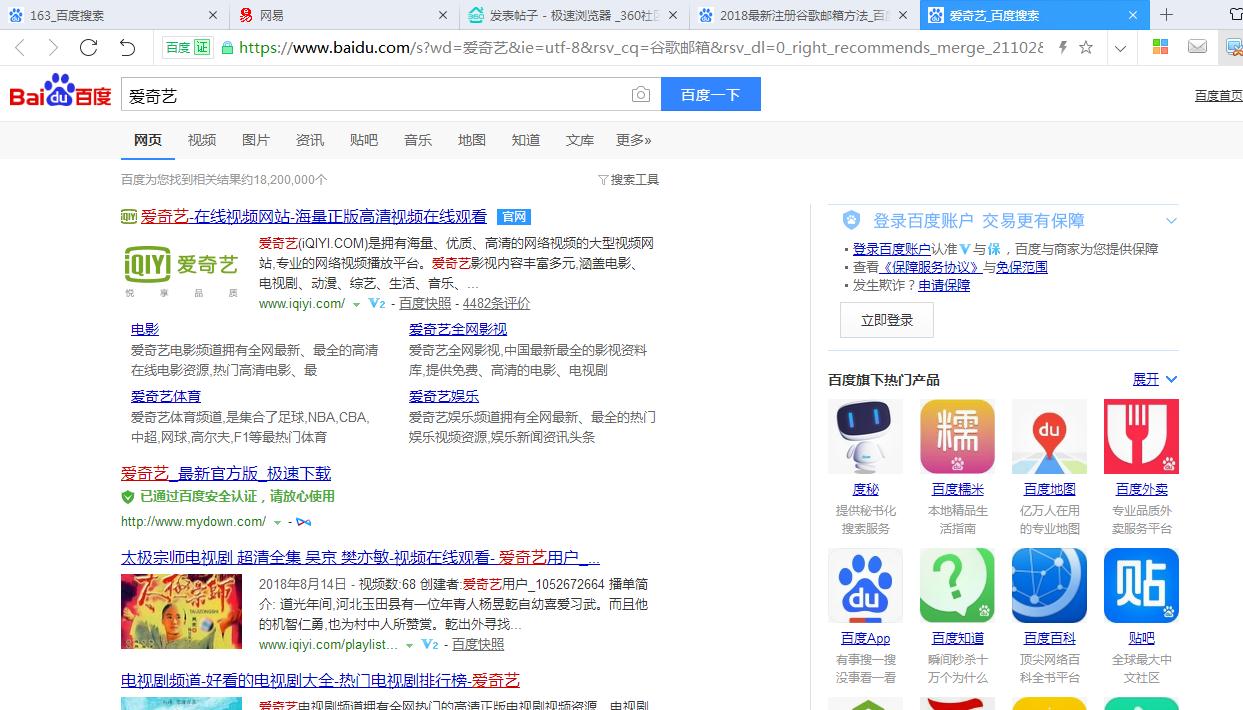1243x710 pixels.
Task: Select the 地图 search category
Action: pos(472,140)
